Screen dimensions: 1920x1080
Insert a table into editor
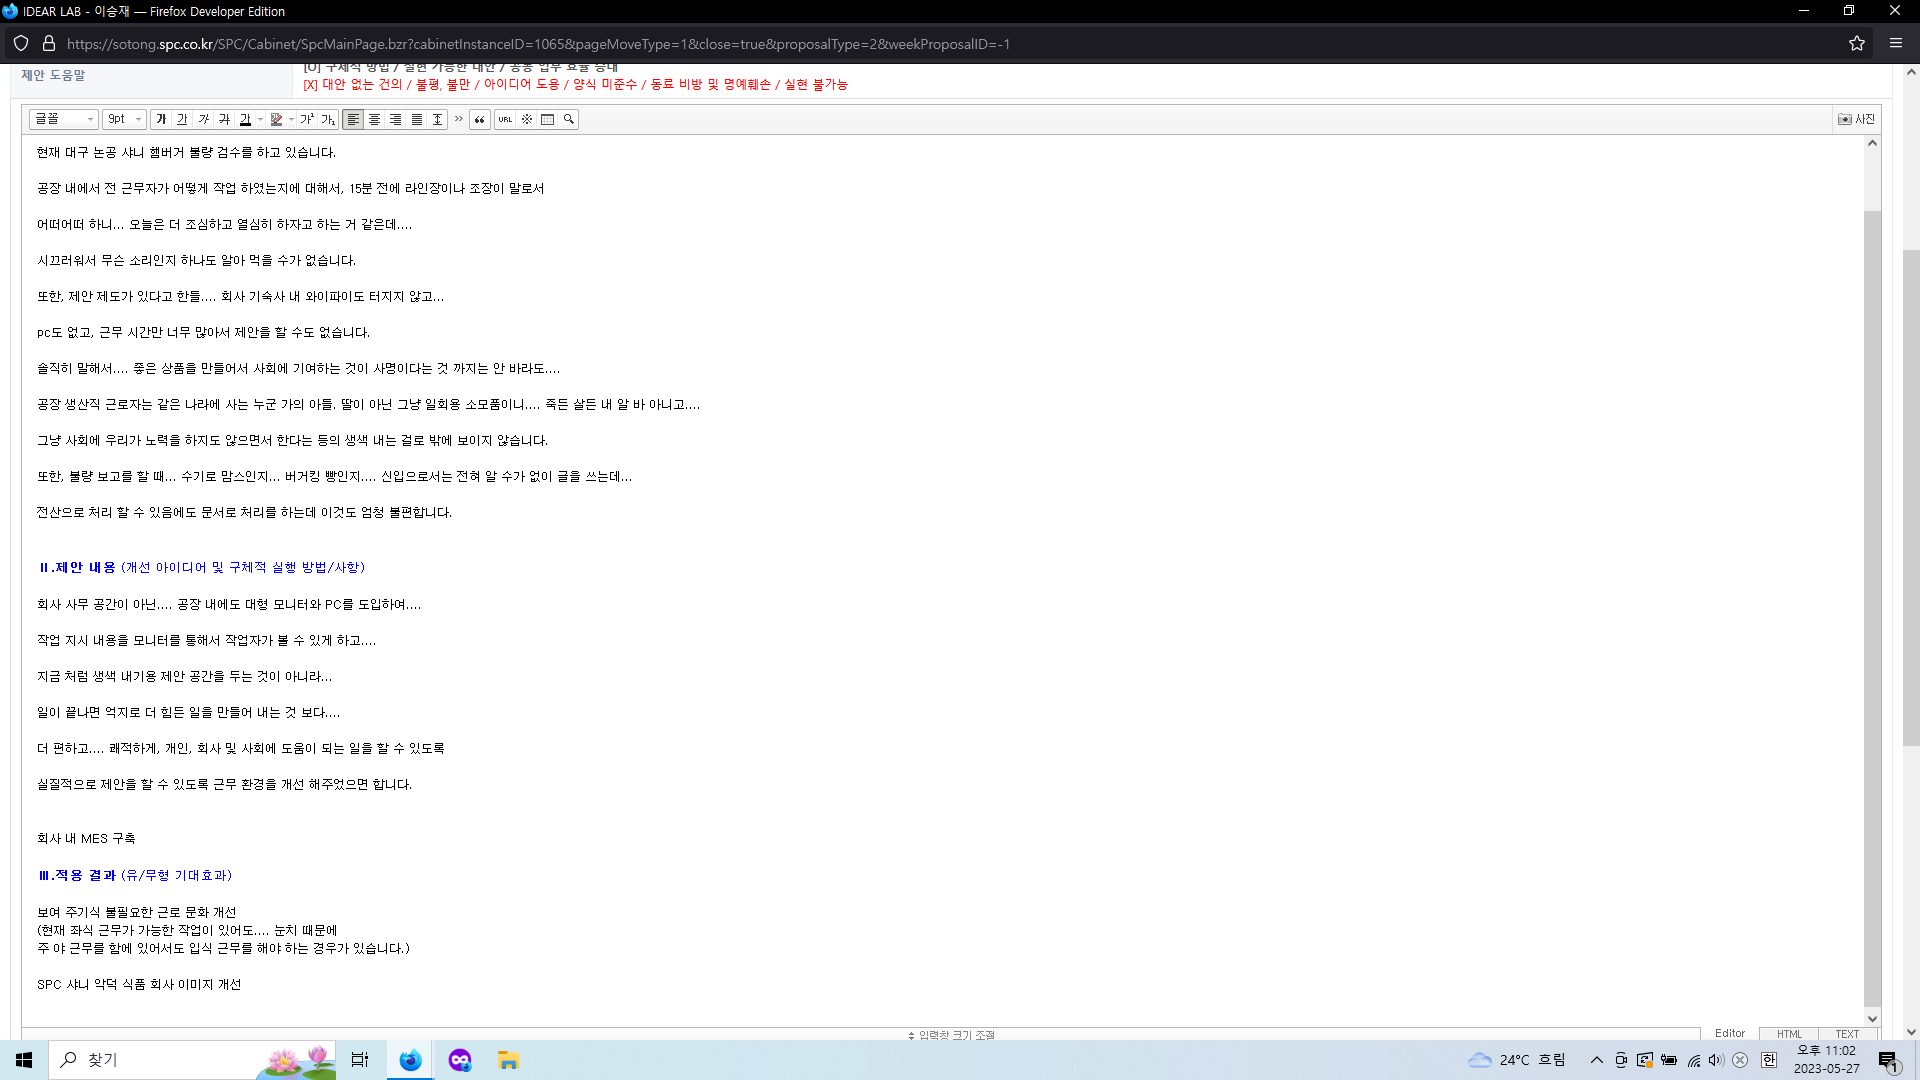point(547,119)
